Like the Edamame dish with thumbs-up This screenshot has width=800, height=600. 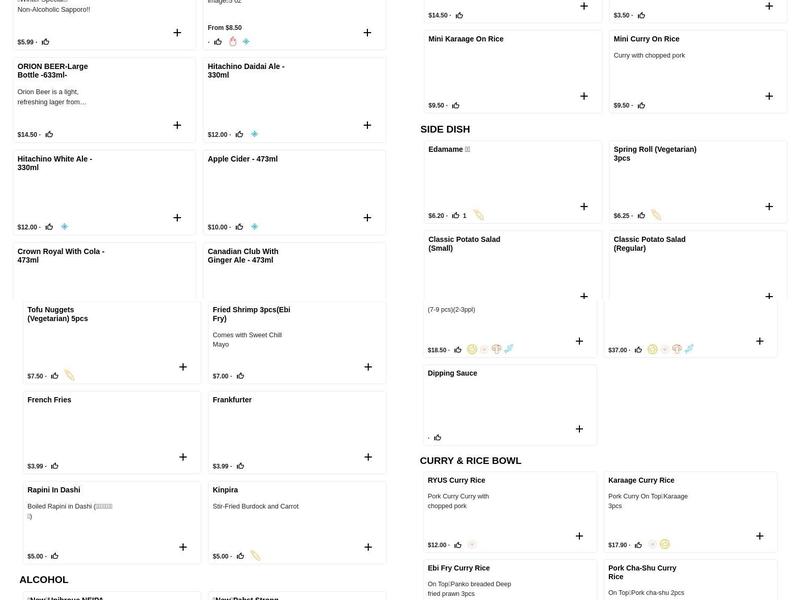coord(456,215)
